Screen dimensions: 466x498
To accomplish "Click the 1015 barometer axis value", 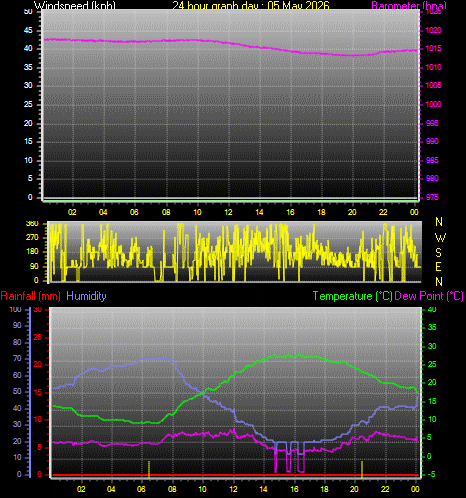I will pyautogui.click(x=433, y=48).
